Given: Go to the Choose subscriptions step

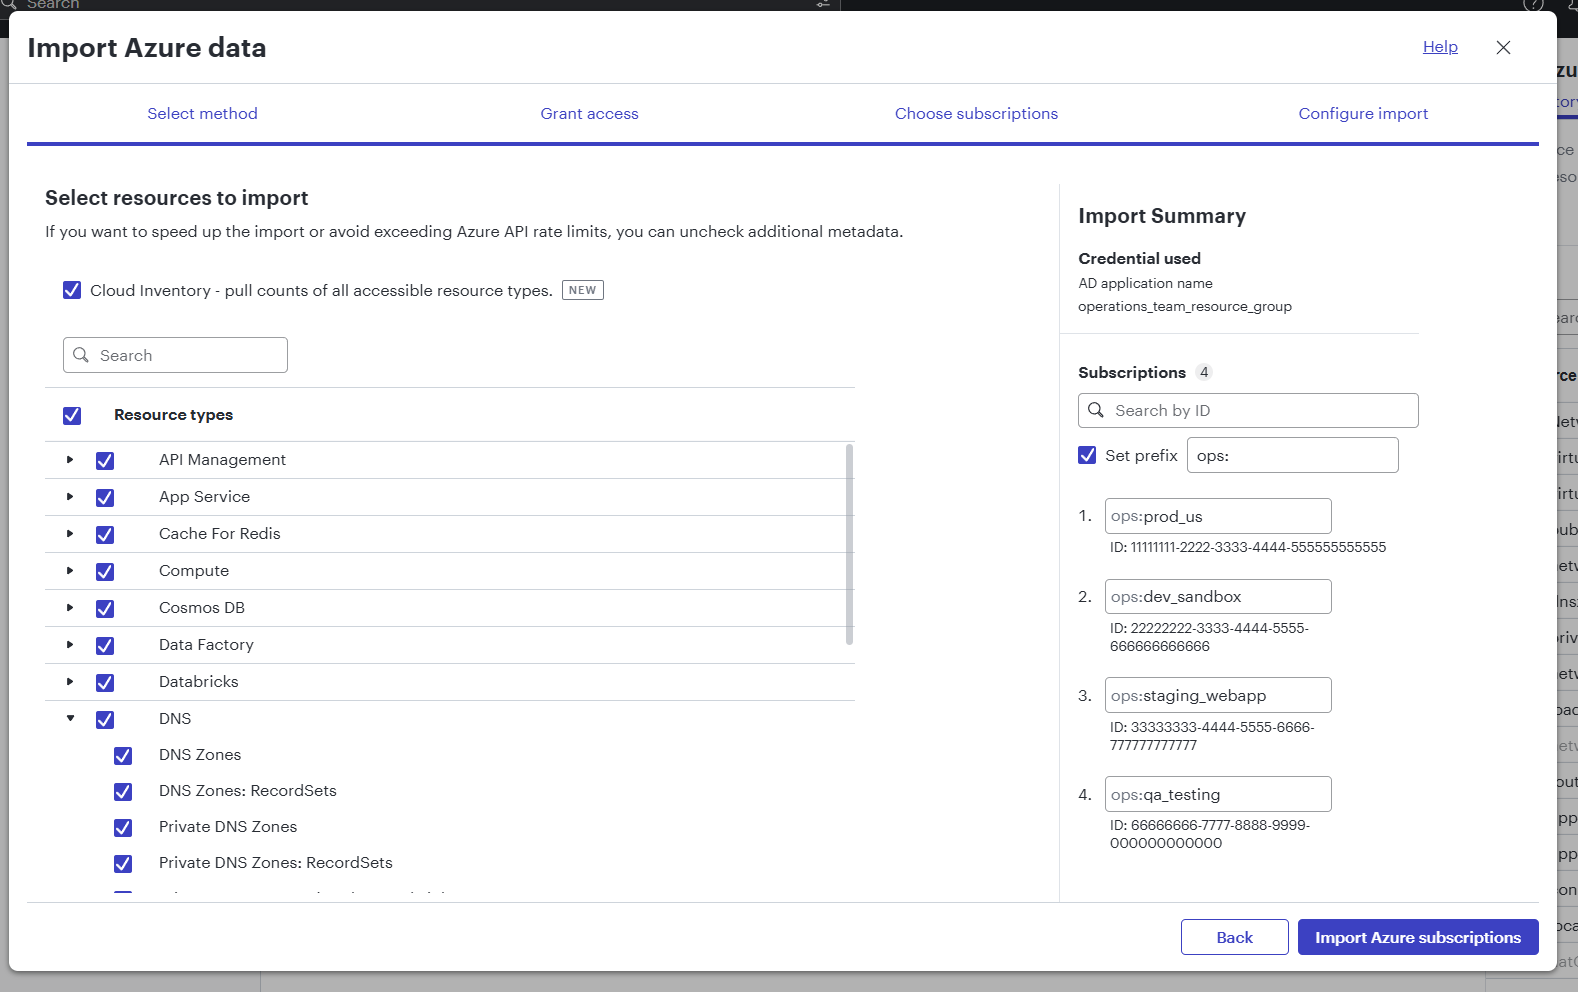Looking at the screenshot, I should pyautogui.click(x=976, y=114).
